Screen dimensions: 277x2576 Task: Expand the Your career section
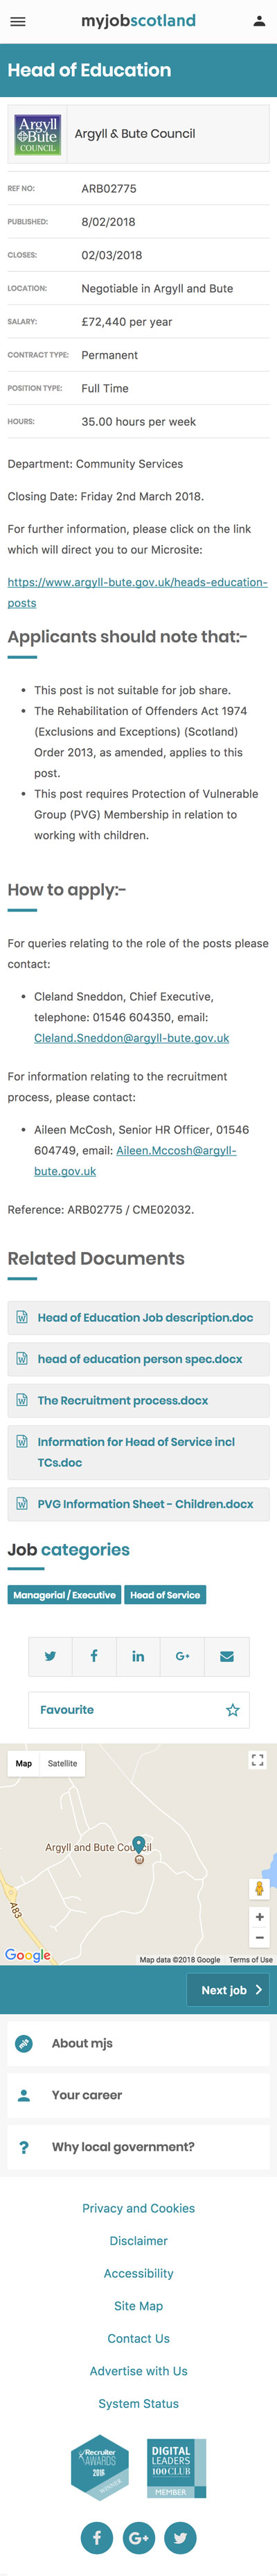tap(138, 2095)
